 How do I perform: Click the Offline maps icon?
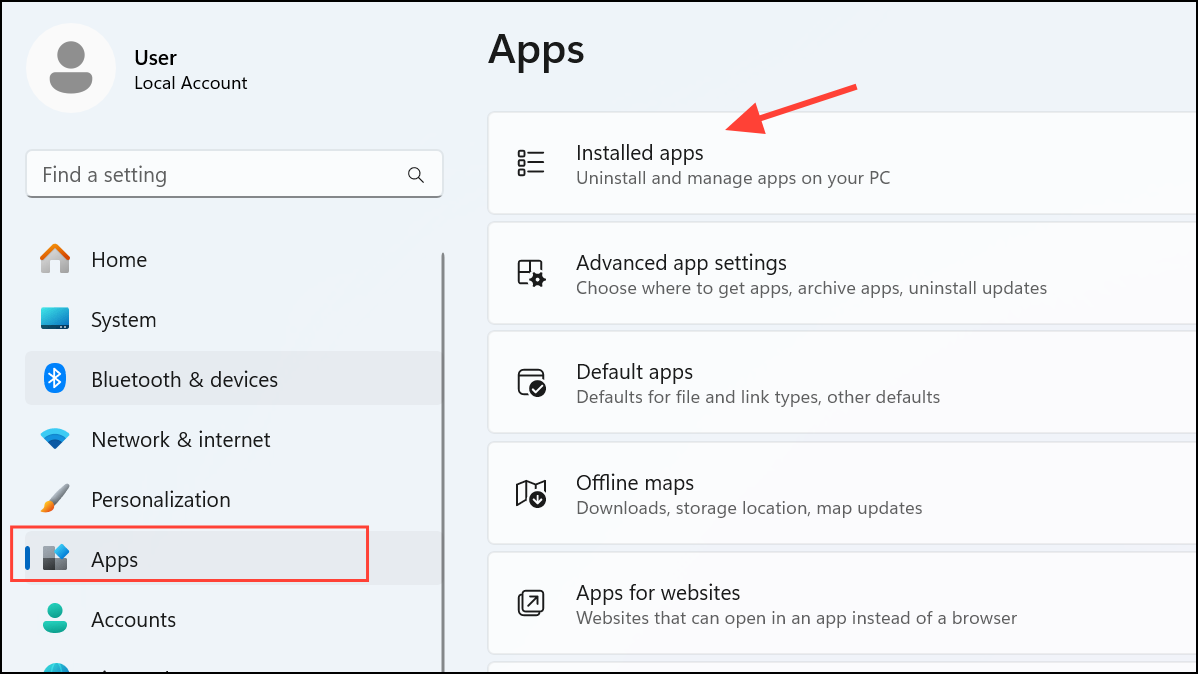click(531, 494)
